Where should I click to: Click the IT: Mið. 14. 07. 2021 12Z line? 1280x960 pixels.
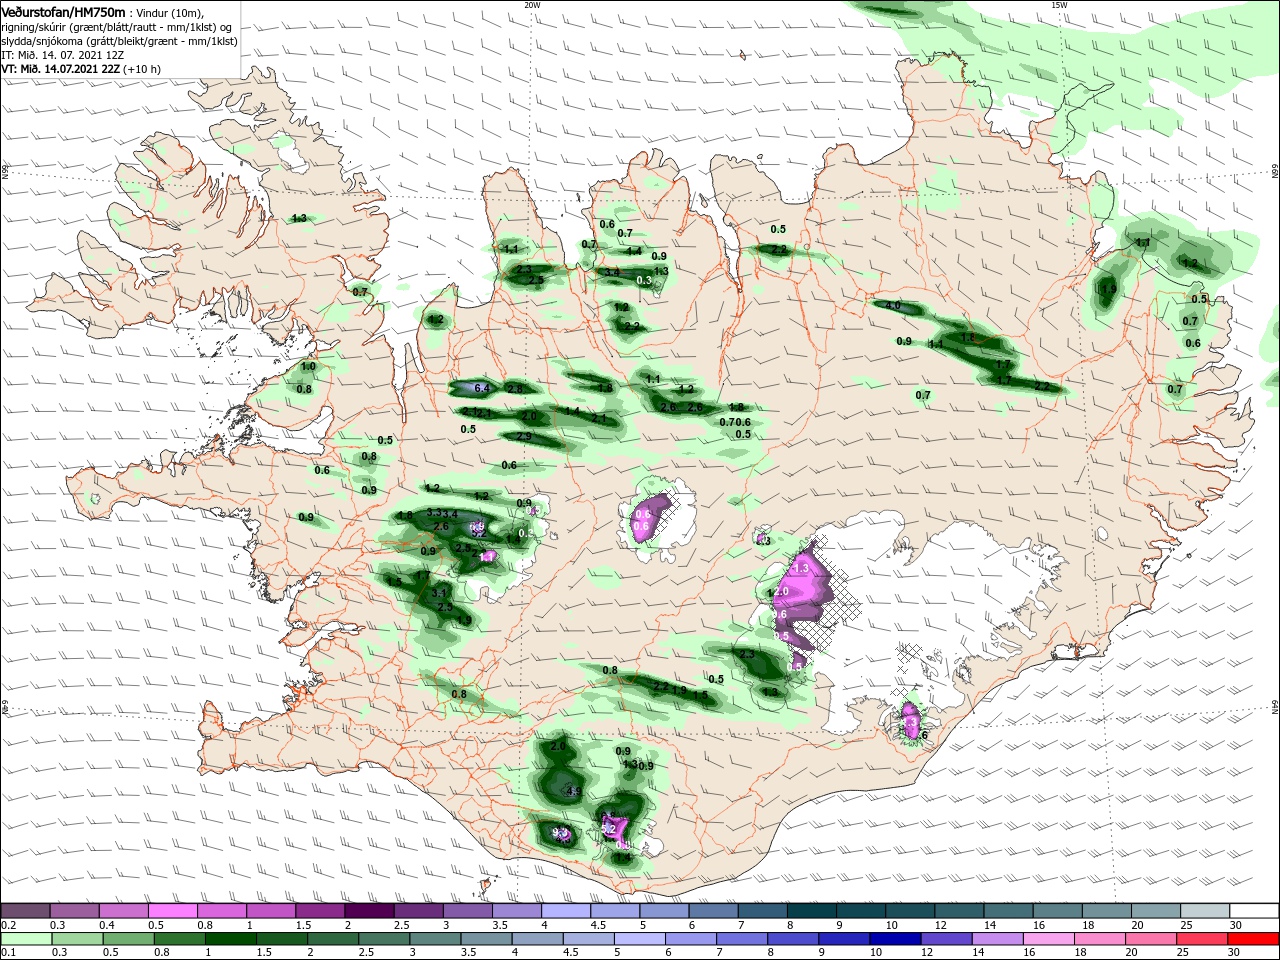[x=62, y=55]
